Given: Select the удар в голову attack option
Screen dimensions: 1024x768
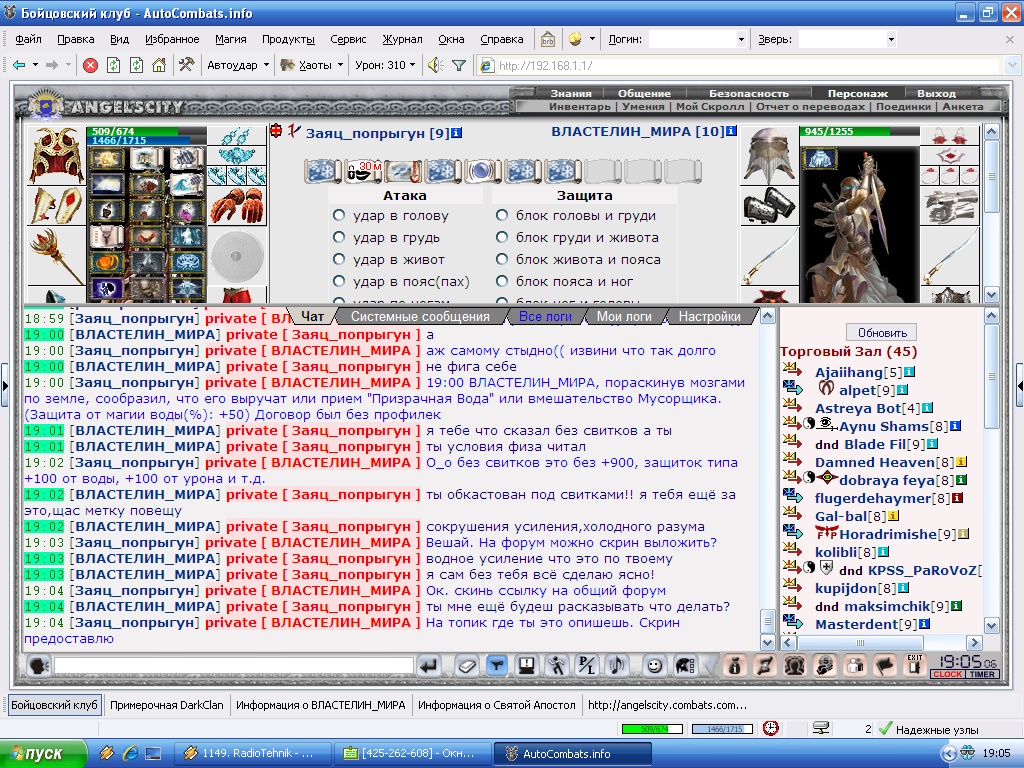Looking at the screenshot, I should [x=339, y=216].
